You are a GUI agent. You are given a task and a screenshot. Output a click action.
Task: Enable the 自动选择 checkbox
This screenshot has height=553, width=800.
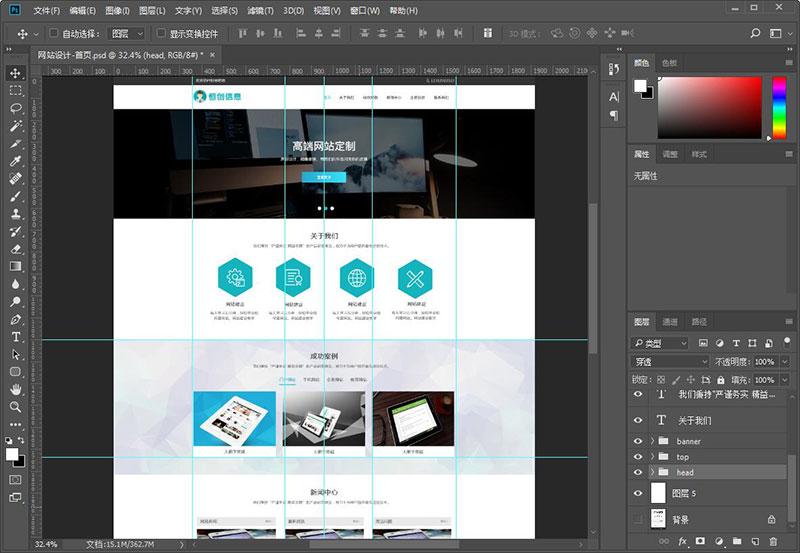tap(53, 33)
